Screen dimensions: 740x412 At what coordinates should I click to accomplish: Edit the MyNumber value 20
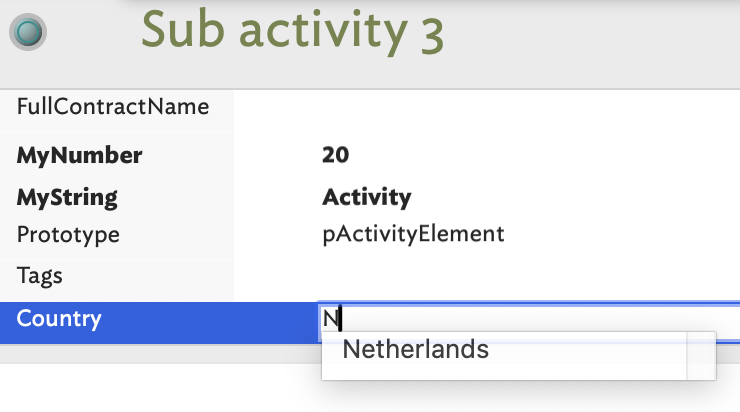click(335, 155)
